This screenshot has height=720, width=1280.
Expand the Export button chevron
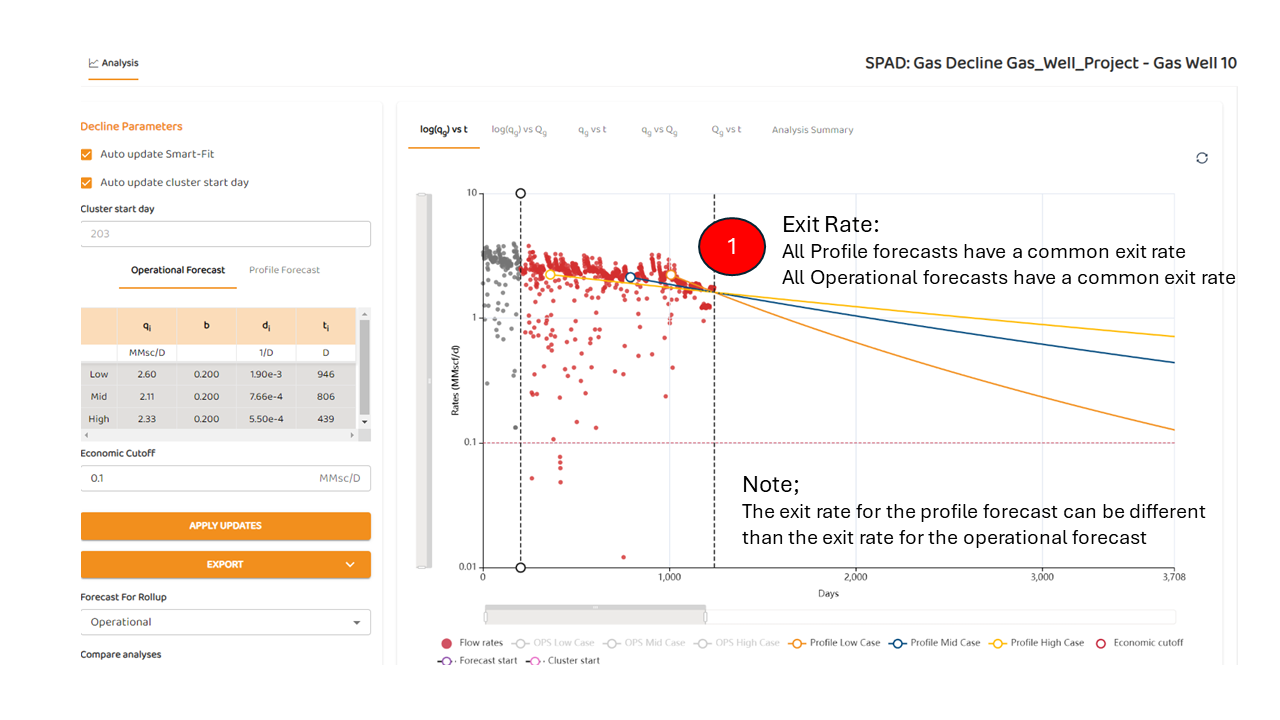(350, 565)
